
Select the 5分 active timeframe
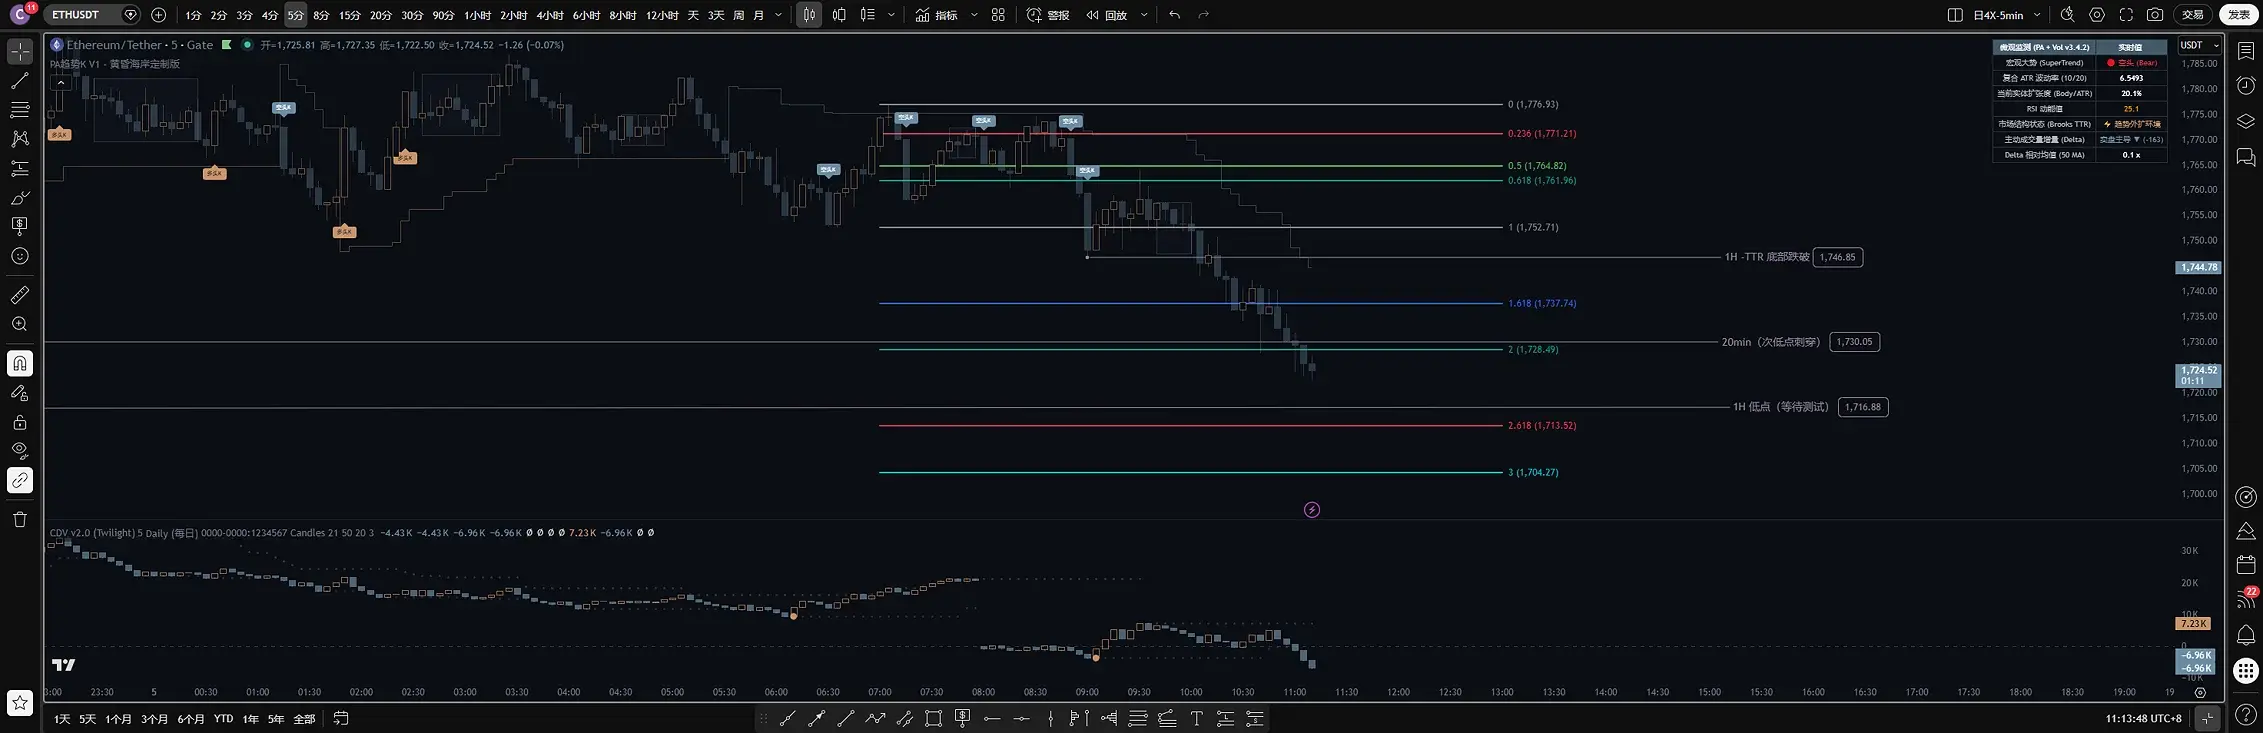pos(295,15)
